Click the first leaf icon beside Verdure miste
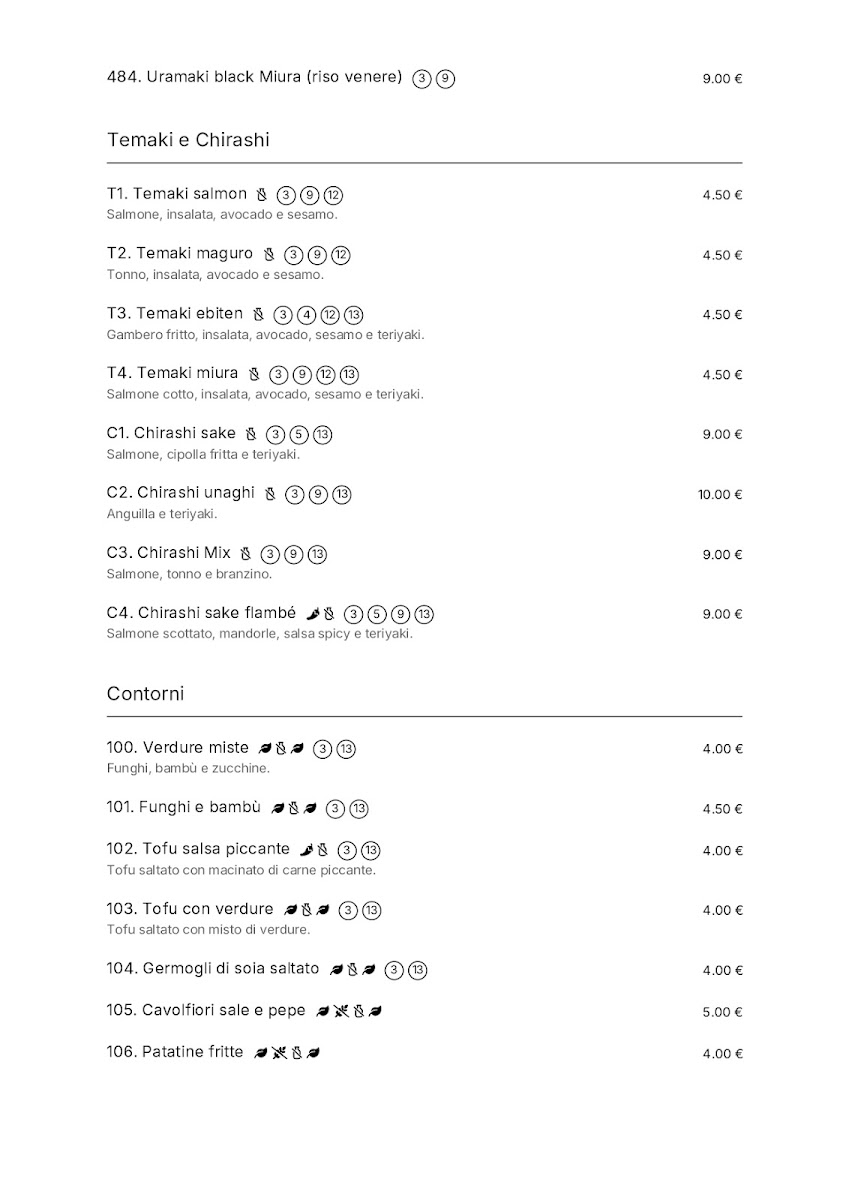Viewport: 849px width, 1200px height. [x=265, y=748]
